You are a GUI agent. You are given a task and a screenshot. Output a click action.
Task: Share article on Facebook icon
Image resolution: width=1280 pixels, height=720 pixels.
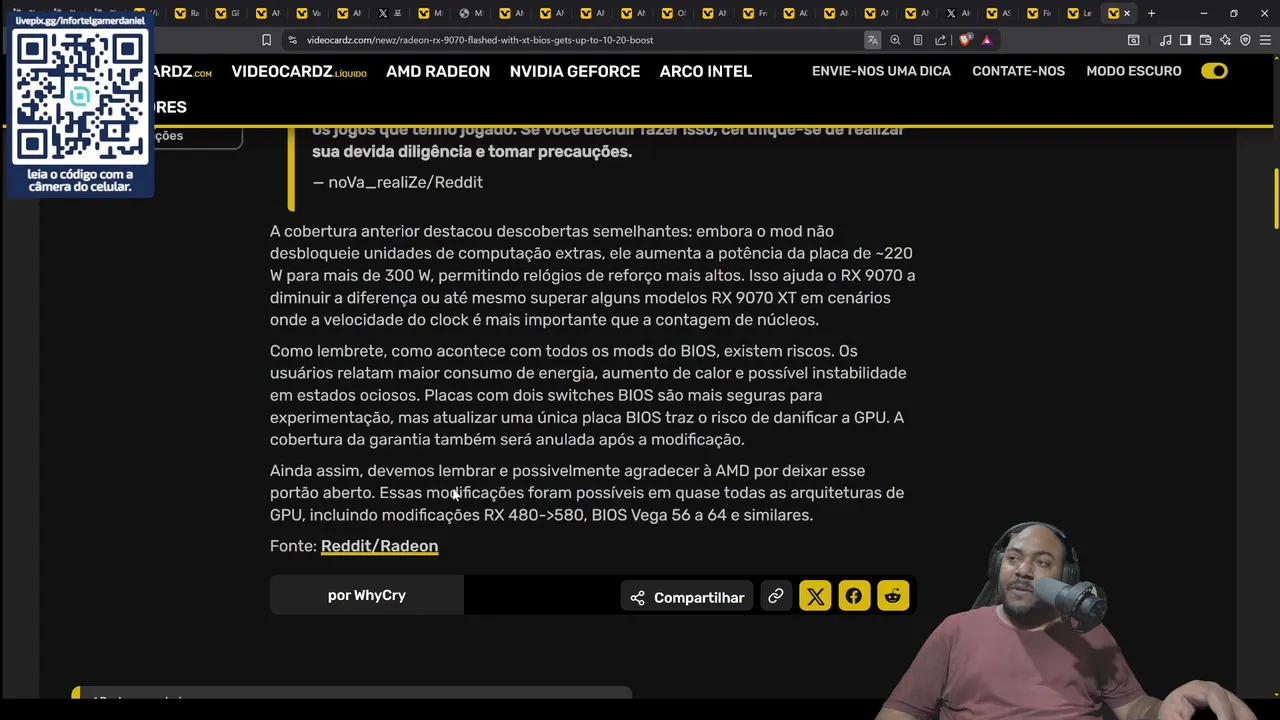(x=854, y=597)
